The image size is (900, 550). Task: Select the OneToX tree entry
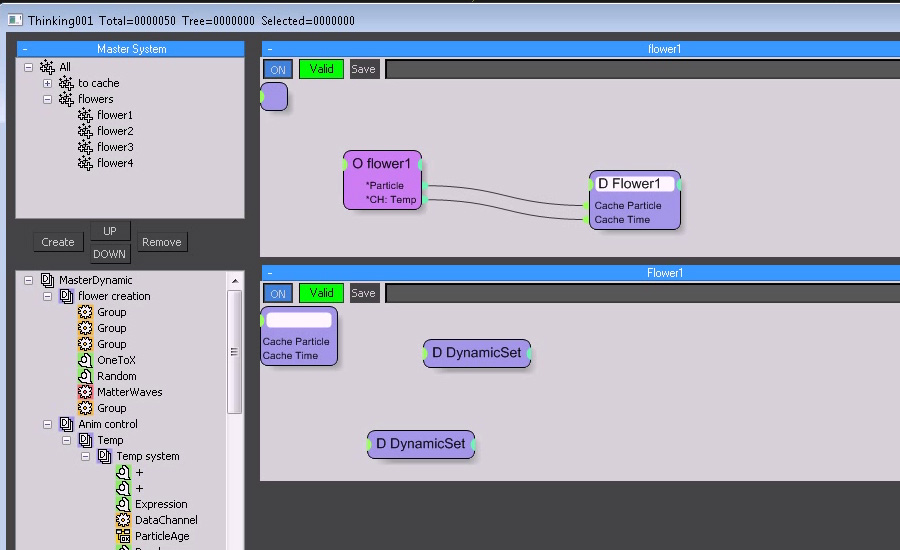click(x=117, y=360)
